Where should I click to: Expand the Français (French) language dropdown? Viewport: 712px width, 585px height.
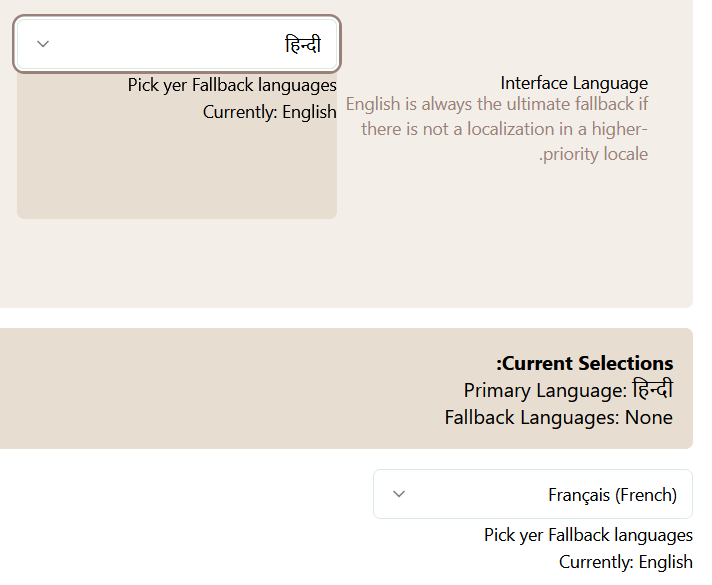[532, 494]
